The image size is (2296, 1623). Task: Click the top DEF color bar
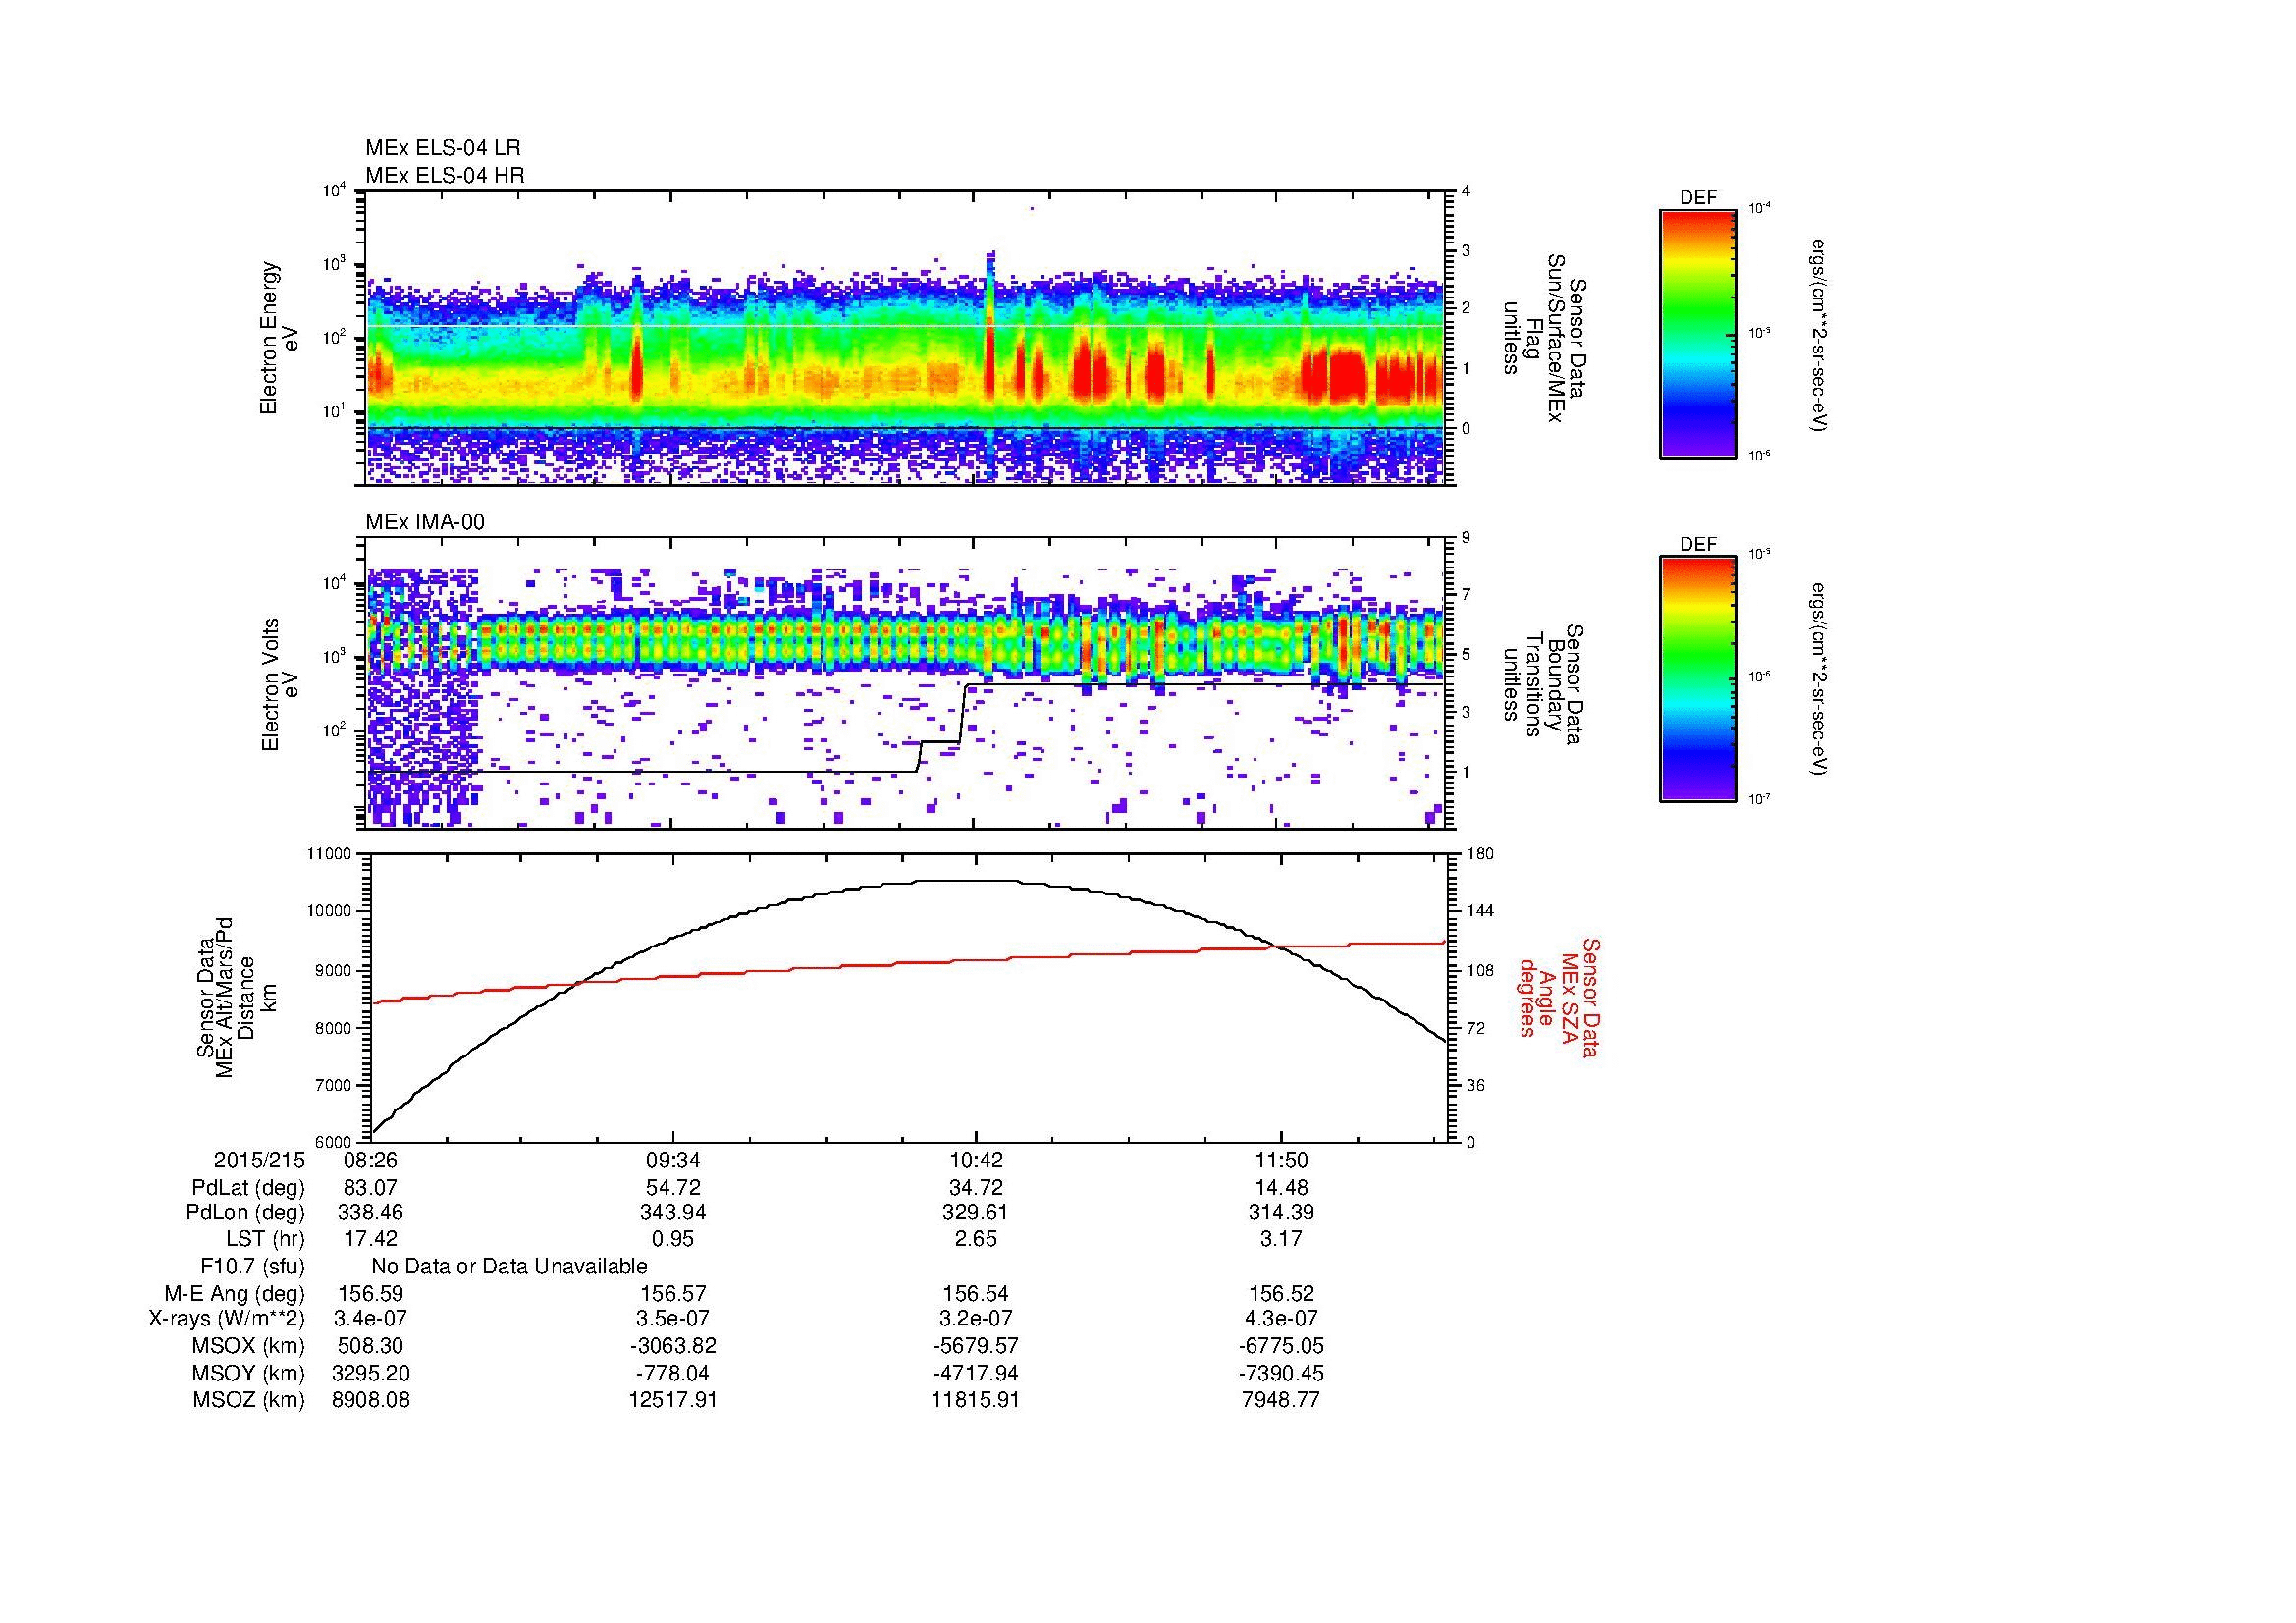pos(1698,333)
